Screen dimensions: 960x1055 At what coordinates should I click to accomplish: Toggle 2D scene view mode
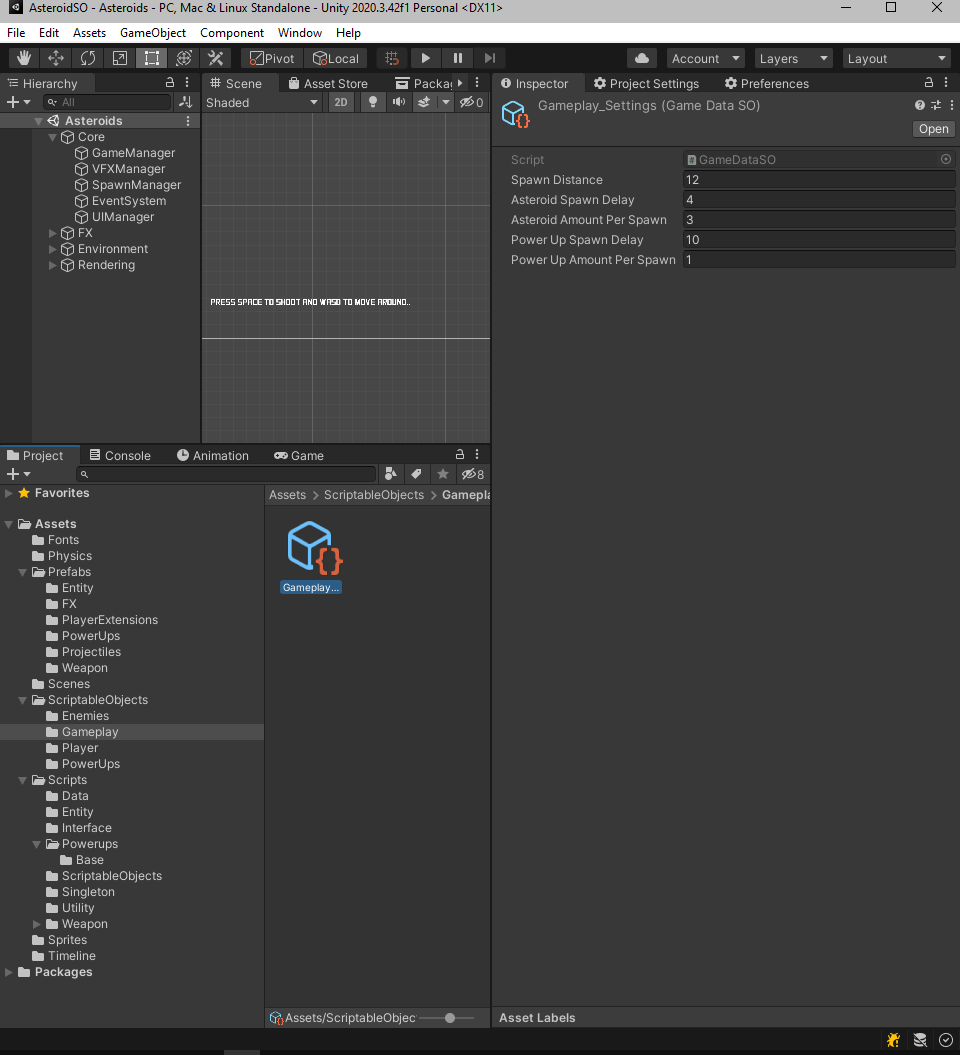[341, 102]
